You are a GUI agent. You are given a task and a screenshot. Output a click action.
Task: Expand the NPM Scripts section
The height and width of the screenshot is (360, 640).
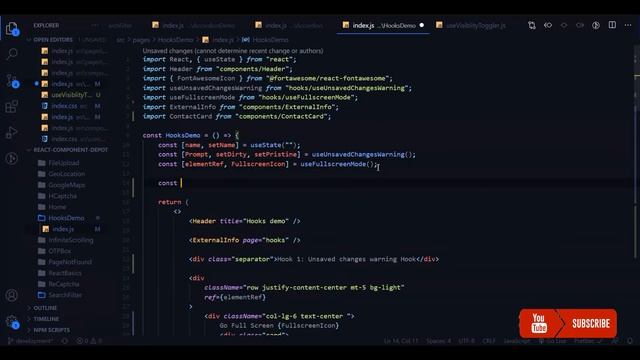click(x=51, y=330)
